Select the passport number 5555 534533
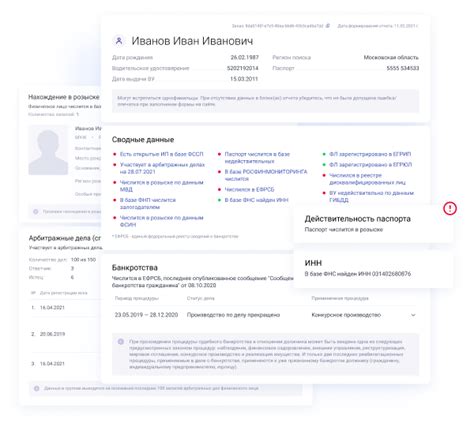The image size is (474, 426). point(403,68)
